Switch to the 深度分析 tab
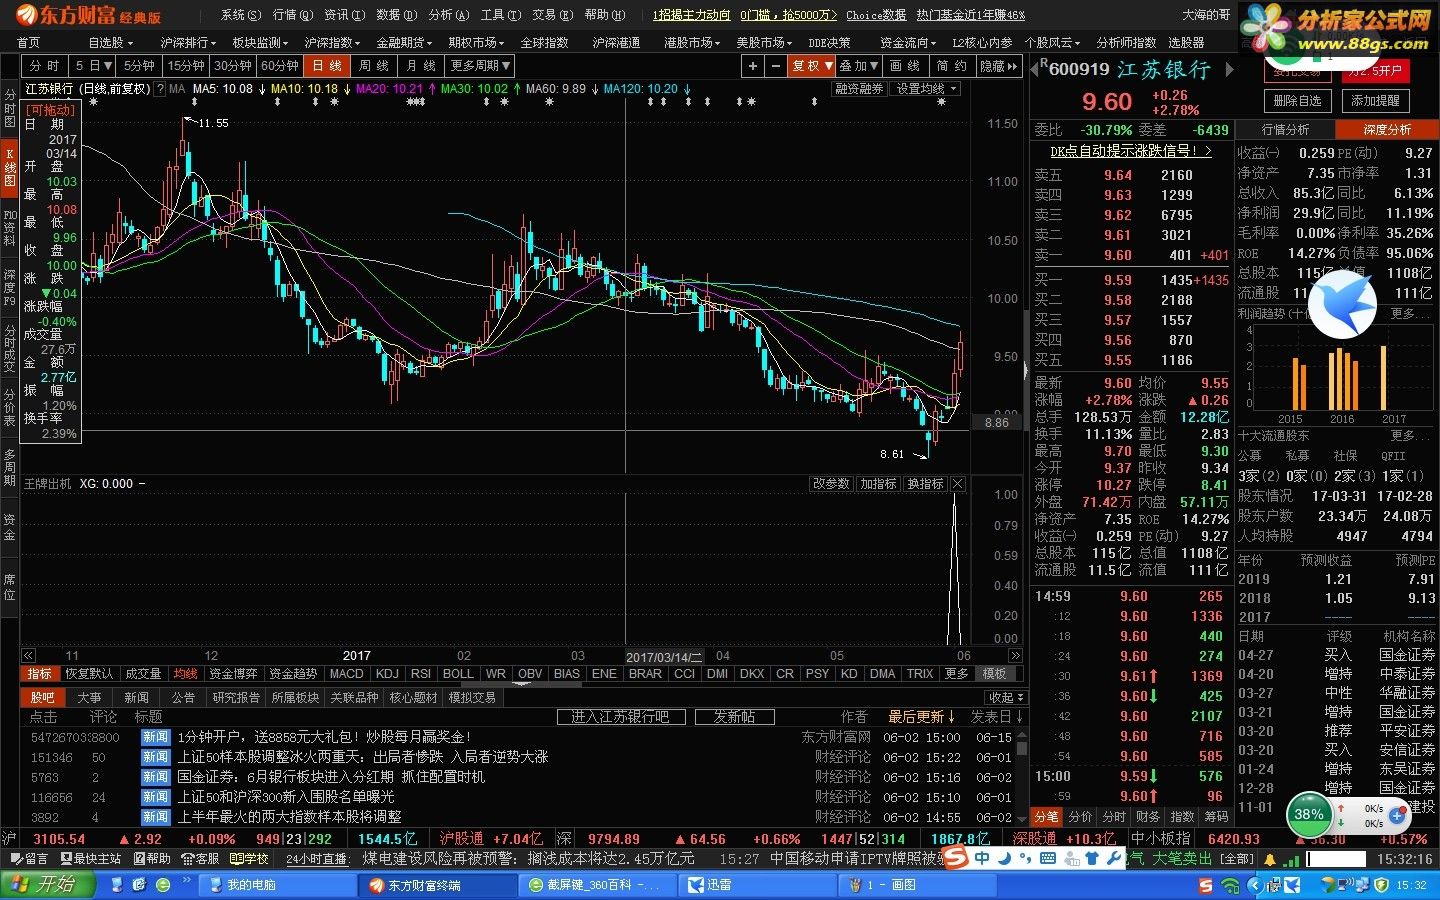 coord(1387,130)
